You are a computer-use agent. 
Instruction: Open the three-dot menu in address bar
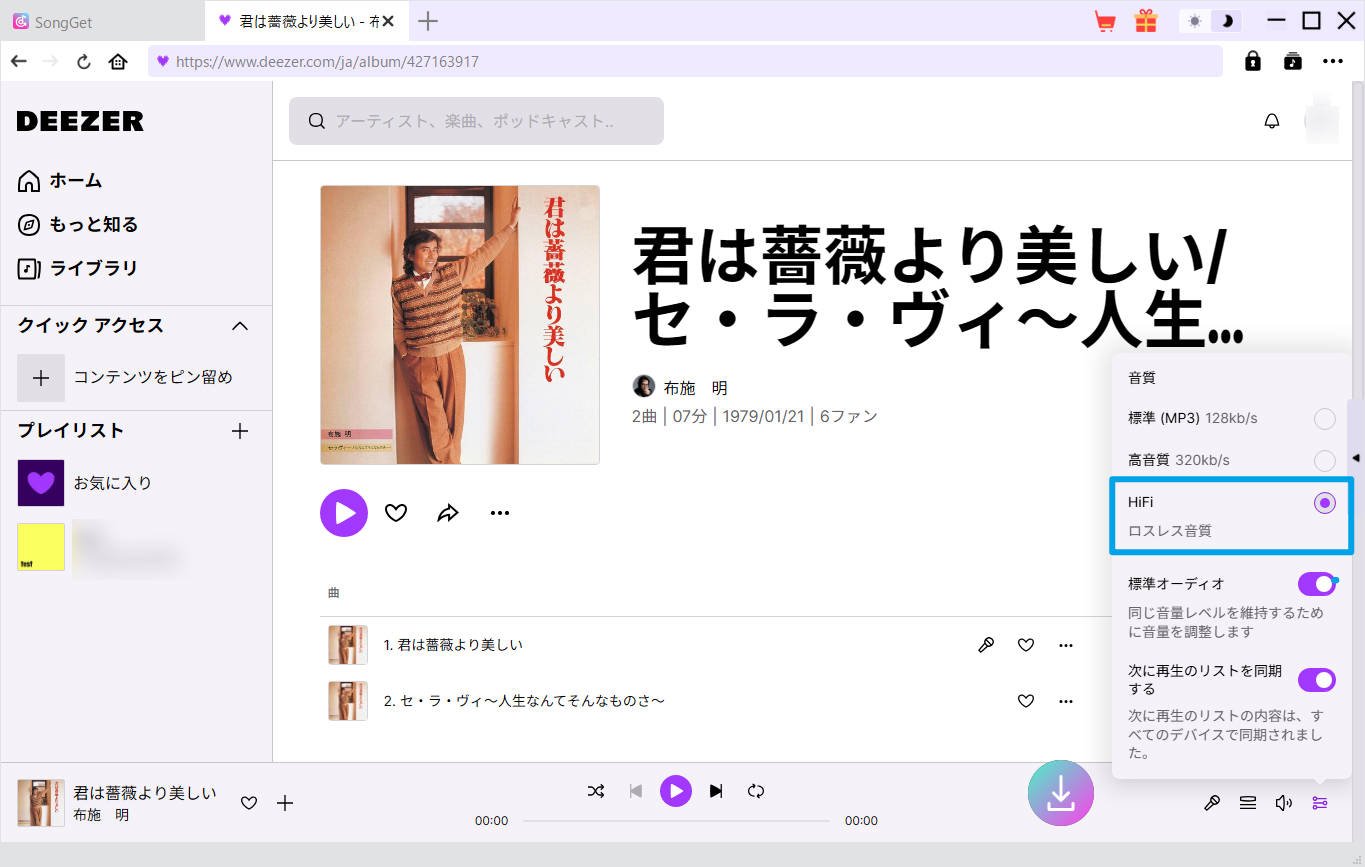(1333, 61)
